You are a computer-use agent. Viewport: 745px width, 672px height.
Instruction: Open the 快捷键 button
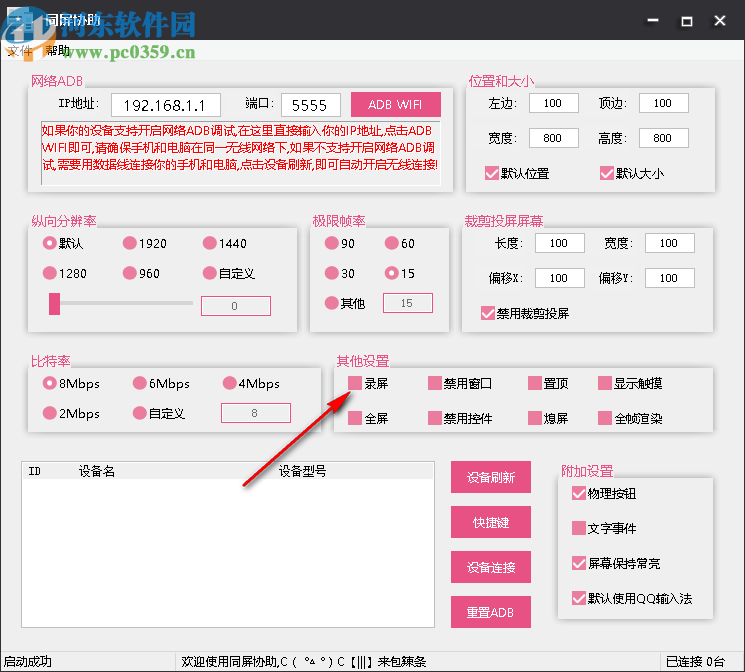click(491, 522)
